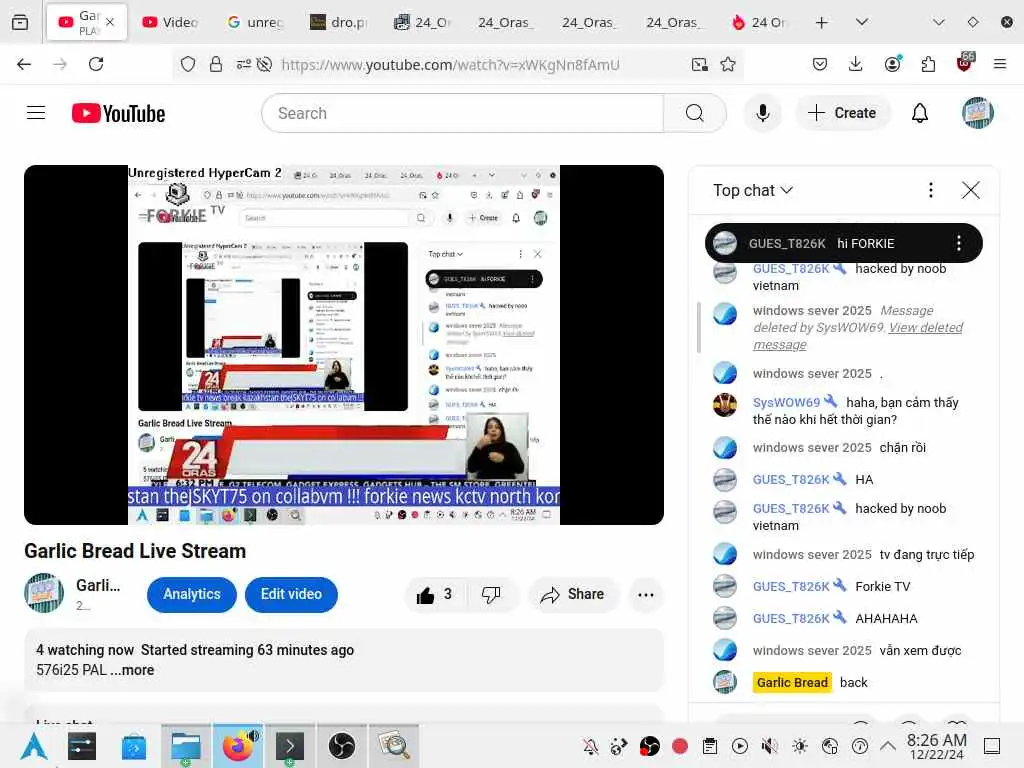The height and width of the screenshot is (768, 1024).
Task: Open the notifications bell
Action: (920, 113)
